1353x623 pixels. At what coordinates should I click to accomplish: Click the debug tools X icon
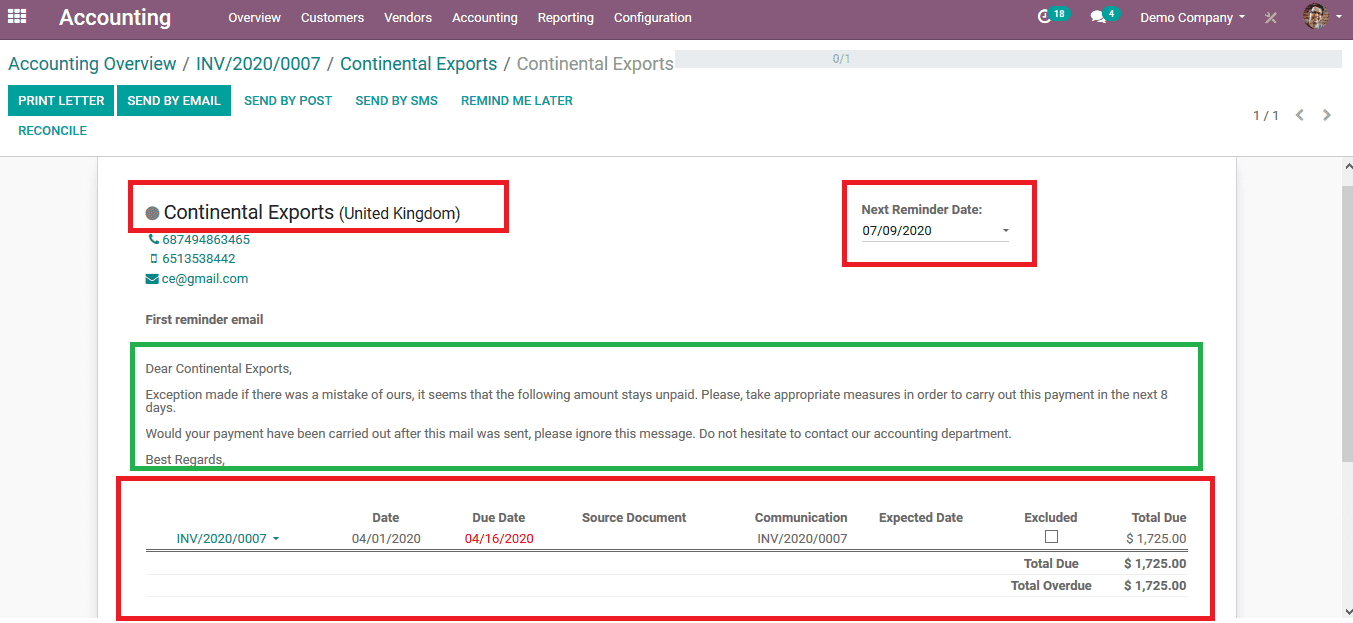point(1271,18)
